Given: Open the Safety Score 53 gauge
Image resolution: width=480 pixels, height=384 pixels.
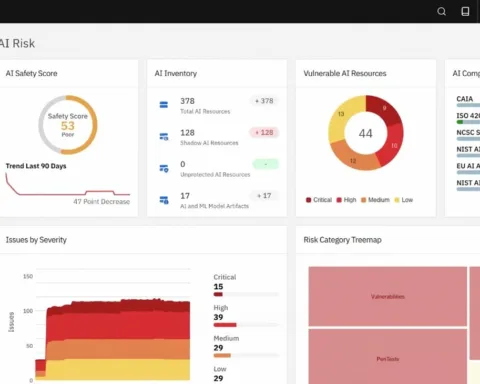Looking at the screenshot, I should point(68,125).
